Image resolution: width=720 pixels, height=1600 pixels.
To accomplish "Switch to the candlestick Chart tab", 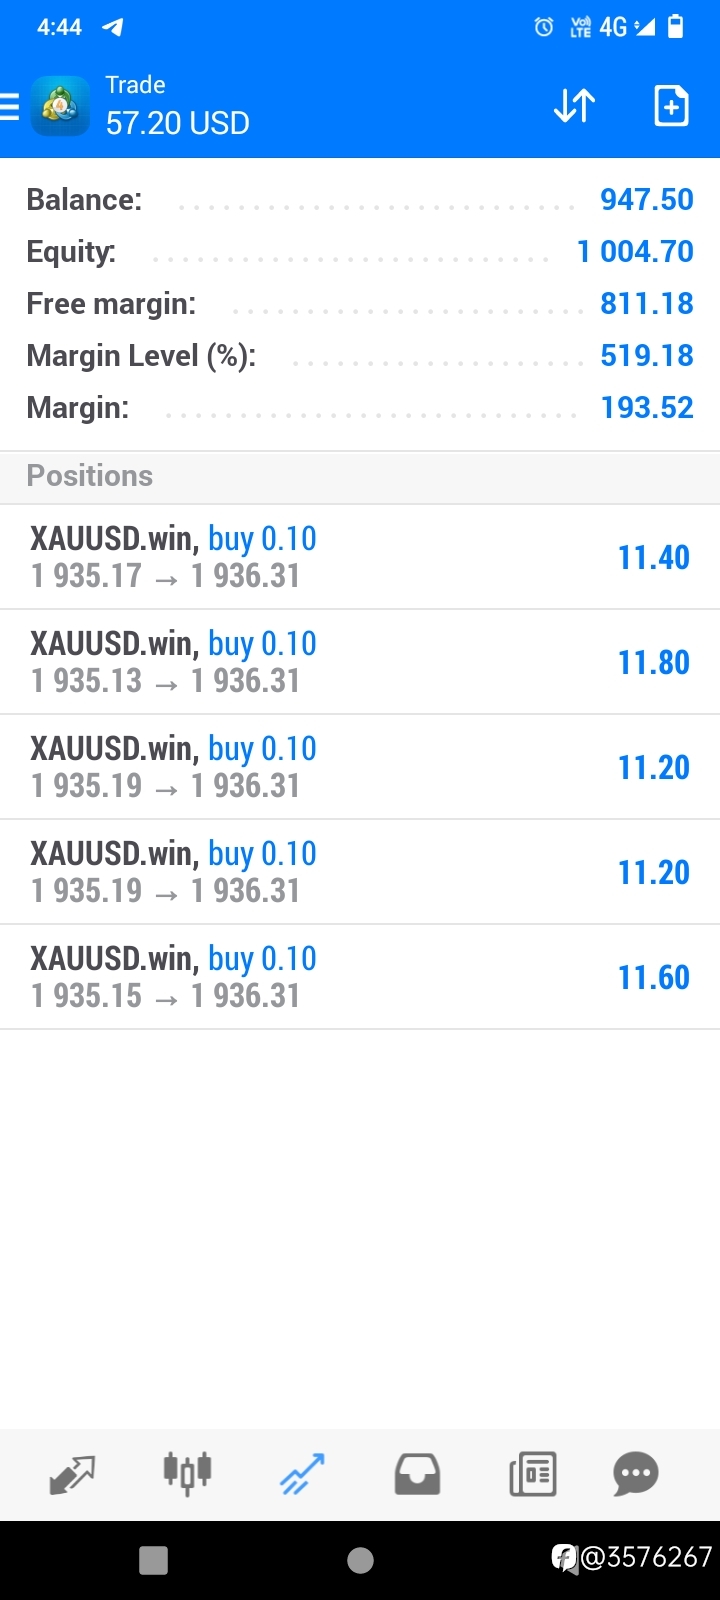I will [187, 1474].
